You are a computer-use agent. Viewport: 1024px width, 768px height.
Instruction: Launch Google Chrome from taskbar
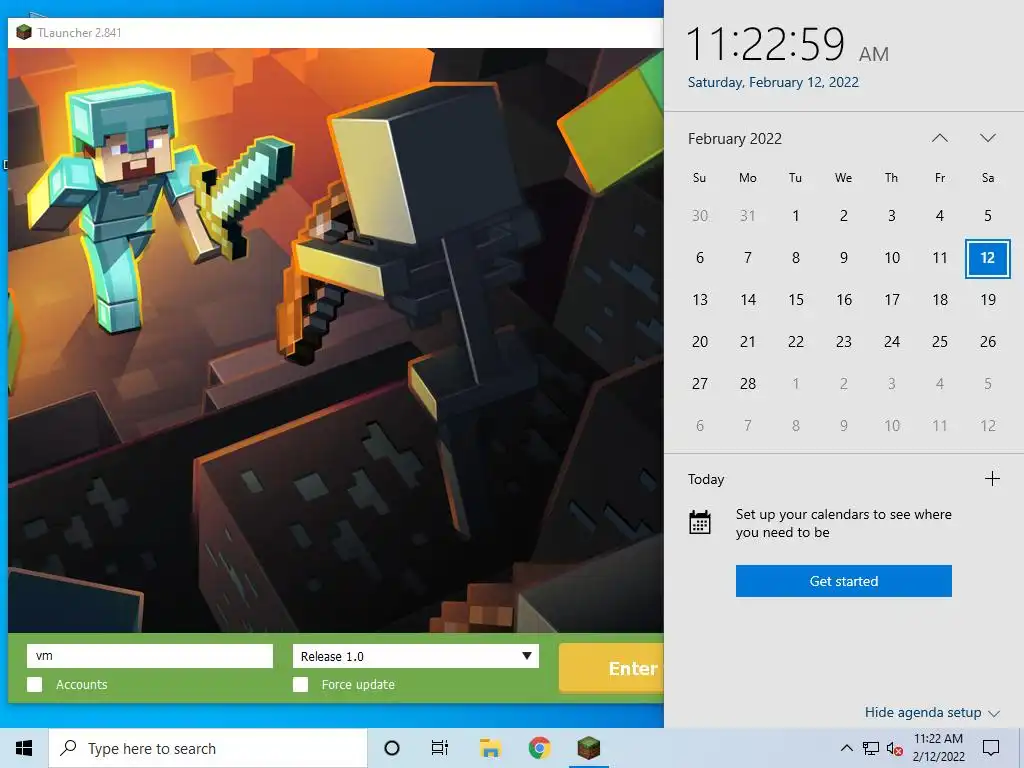[x=539, y=748]
